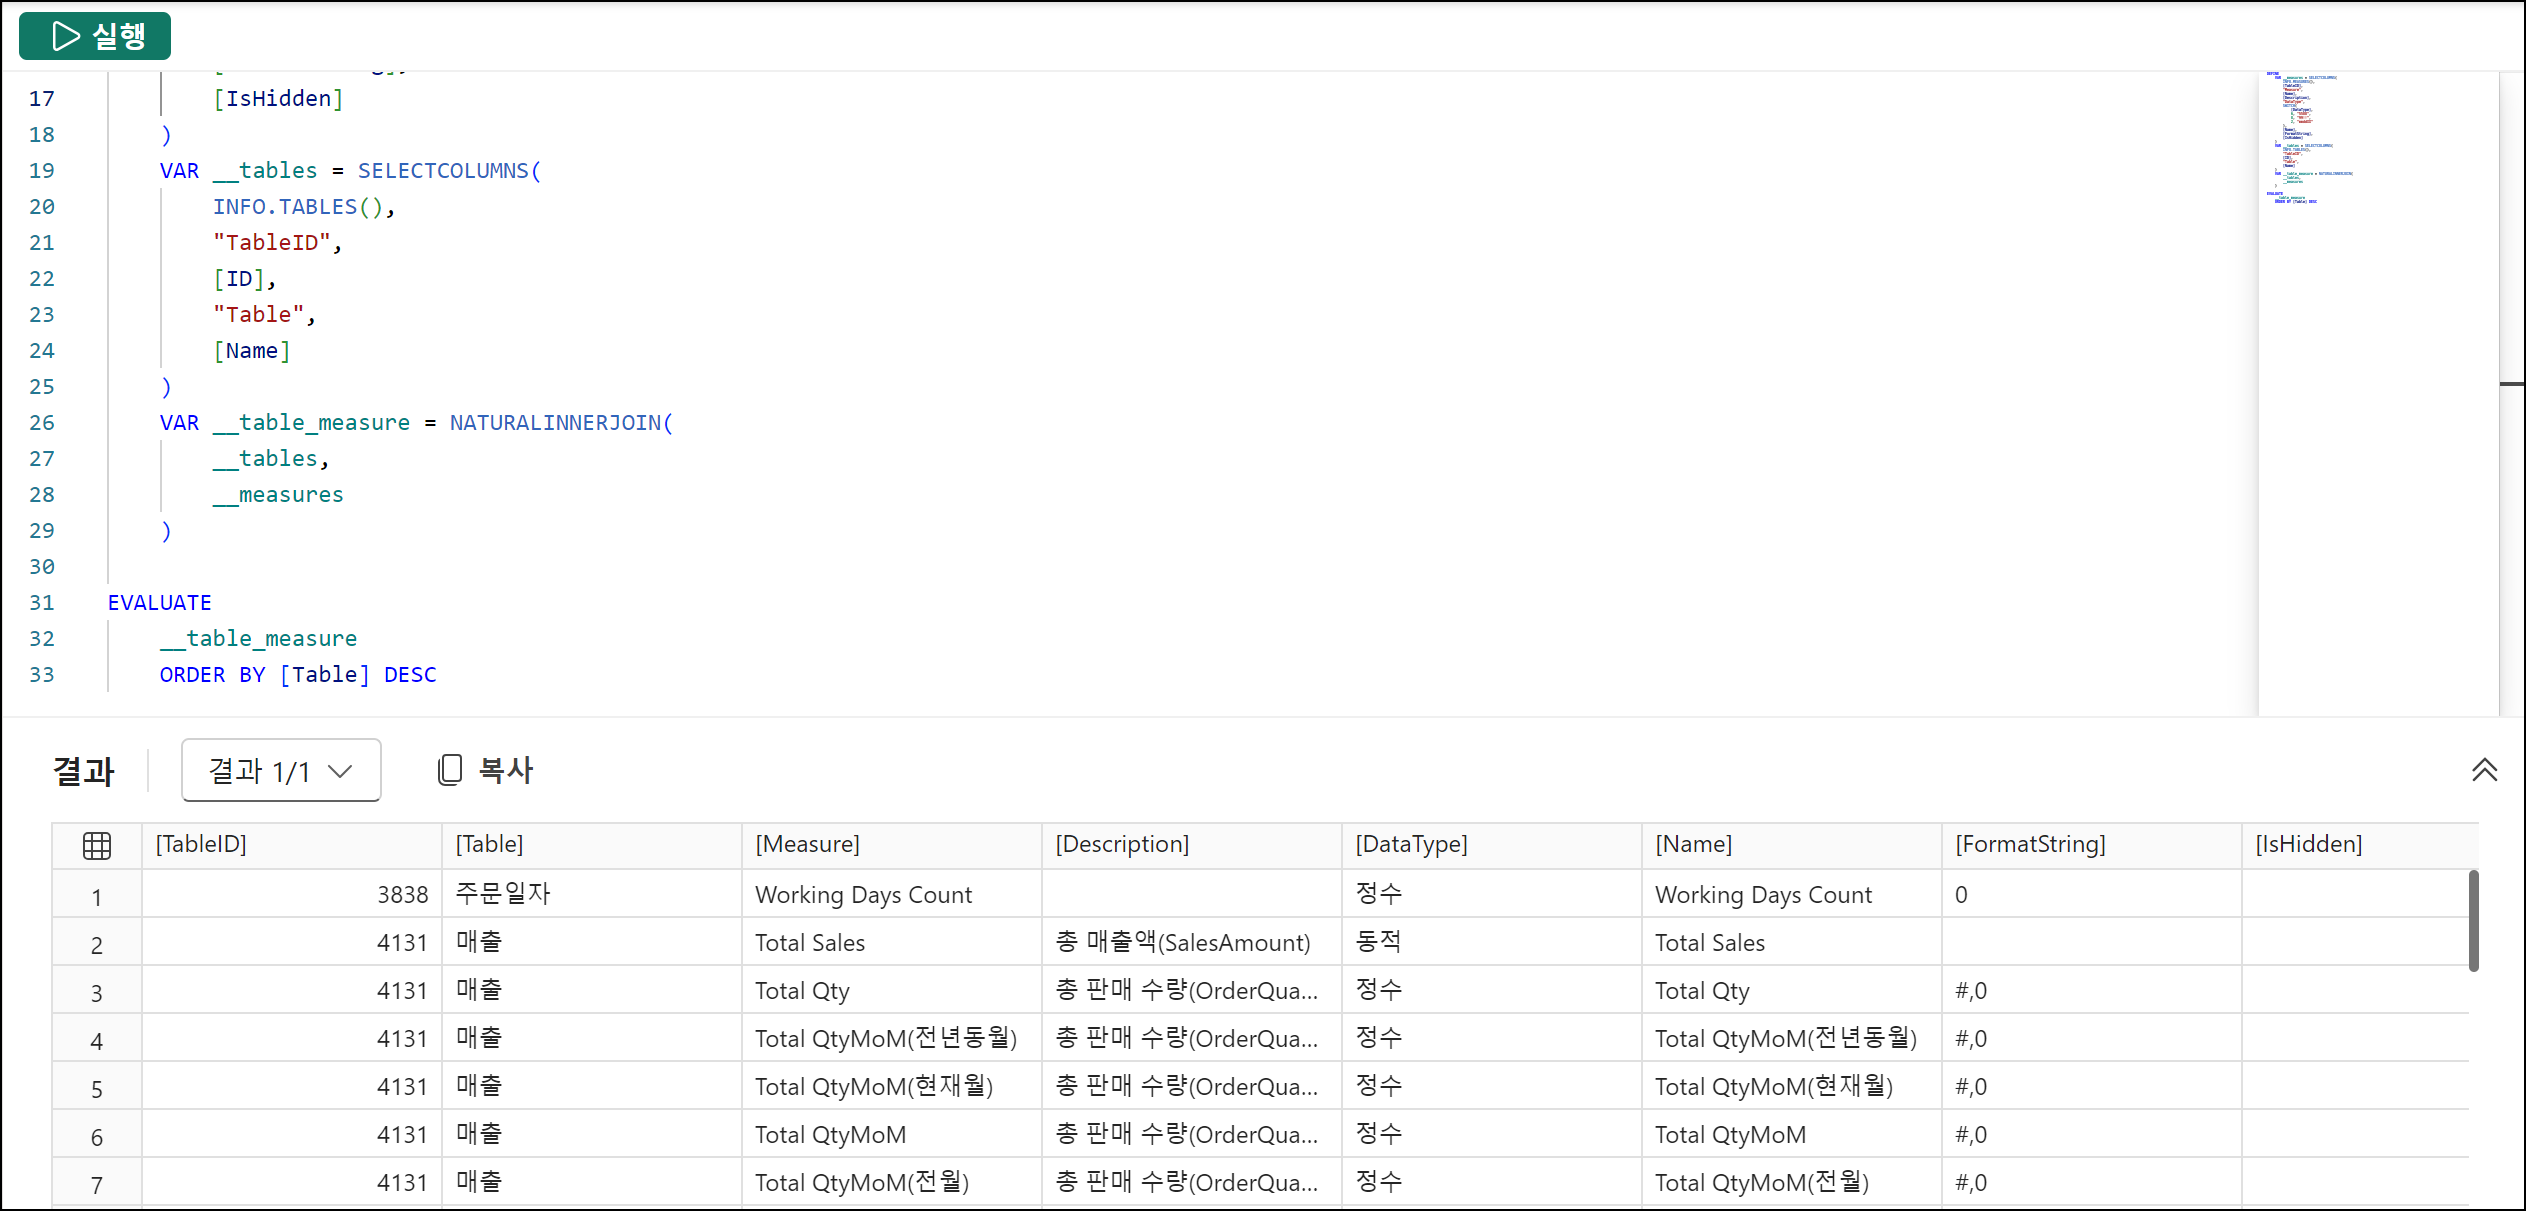Click the 결과 panel title

(84, 771)
